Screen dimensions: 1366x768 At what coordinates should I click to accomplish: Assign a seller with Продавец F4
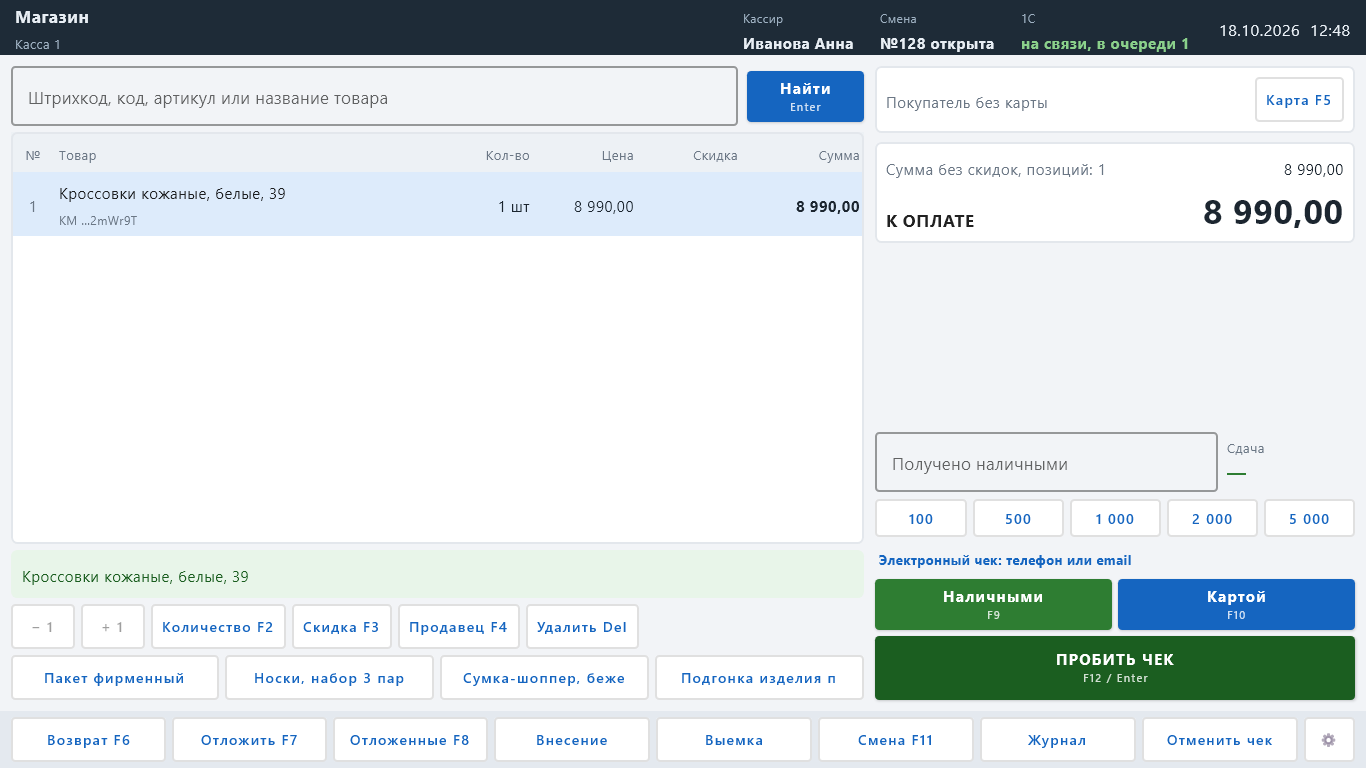(x=459, y=627)
